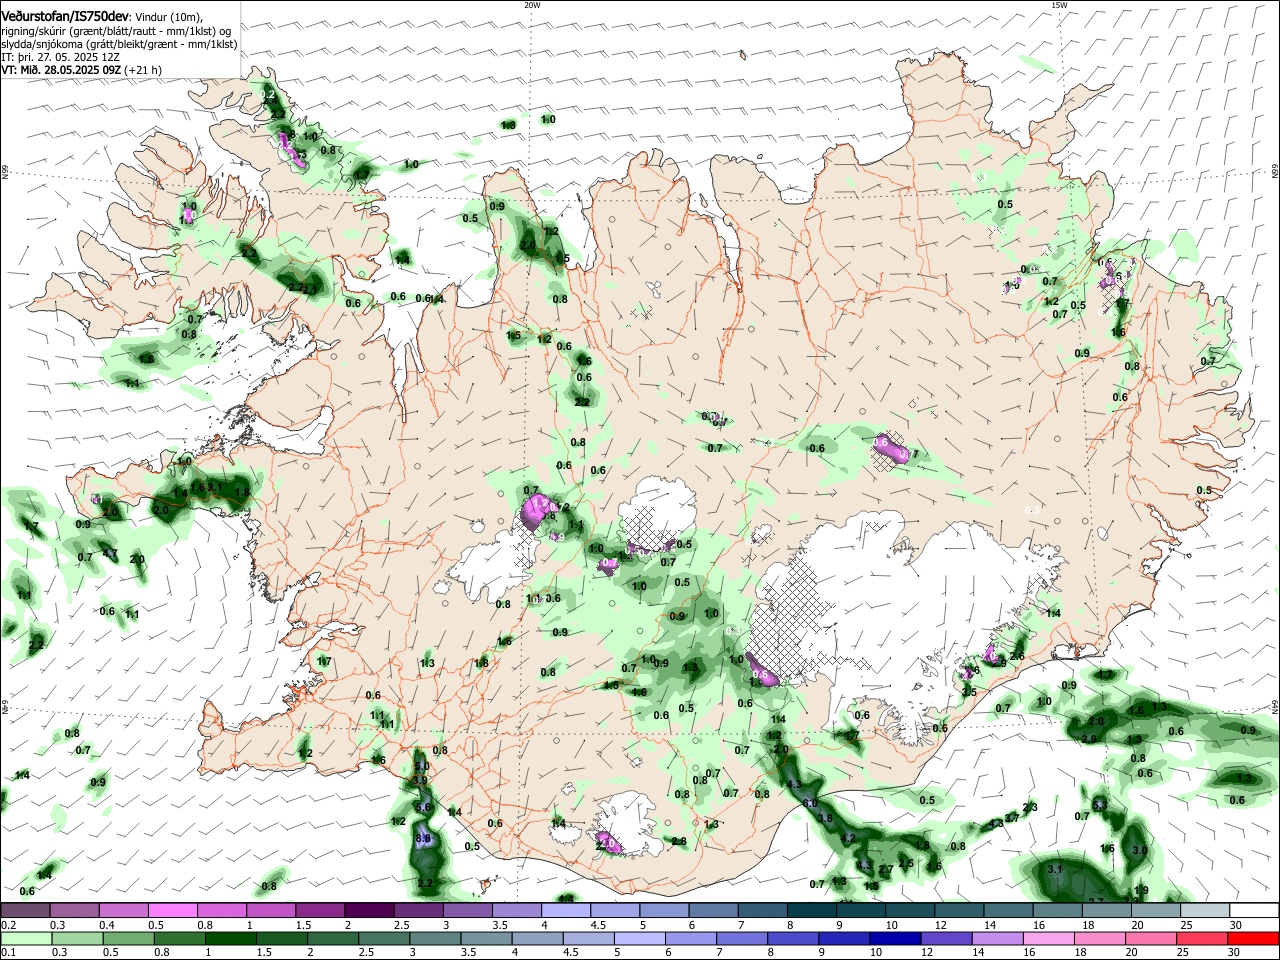Click the 4.7 precipitation value on the map
Viewport: 1280px width, 960px height.
[110, 553]
